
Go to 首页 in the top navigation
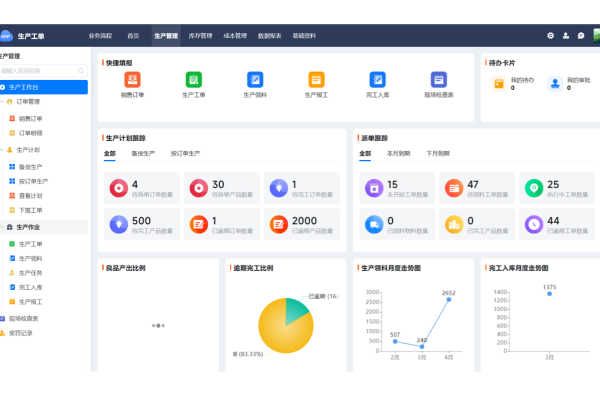[133, 36]
